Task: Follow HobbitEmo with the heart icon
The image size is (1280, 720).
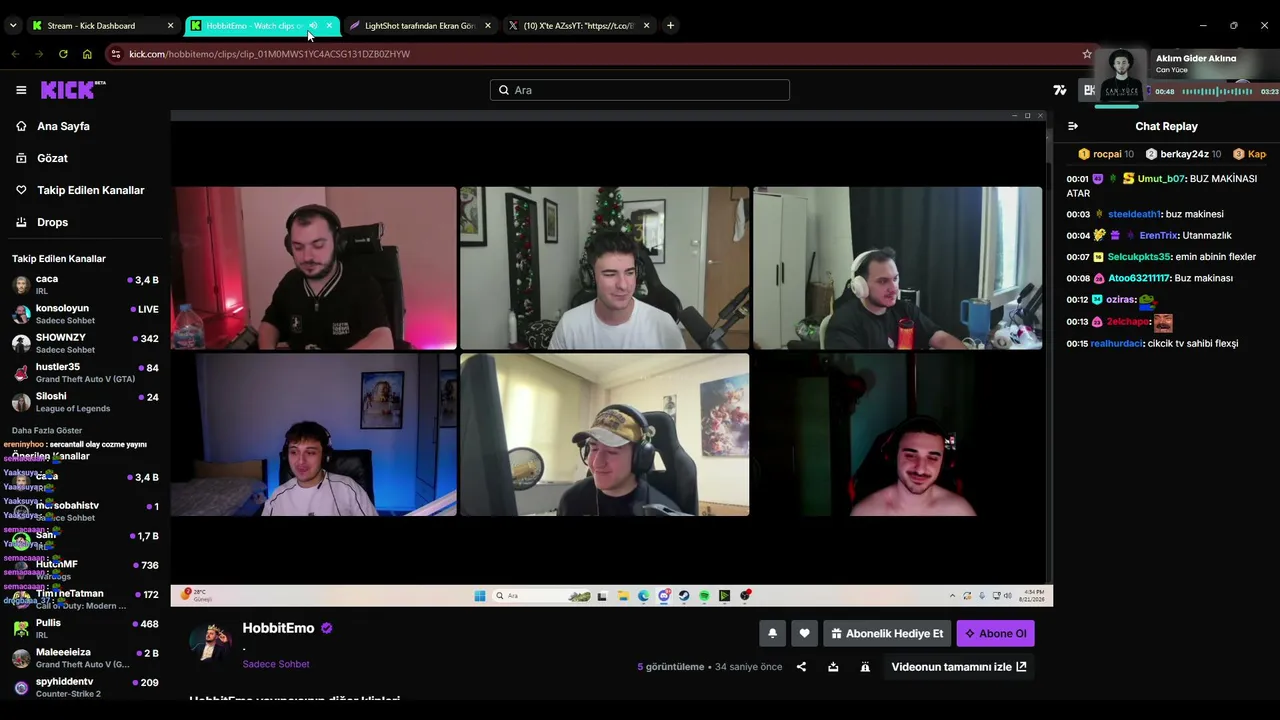Action: (x=804, y=633)
